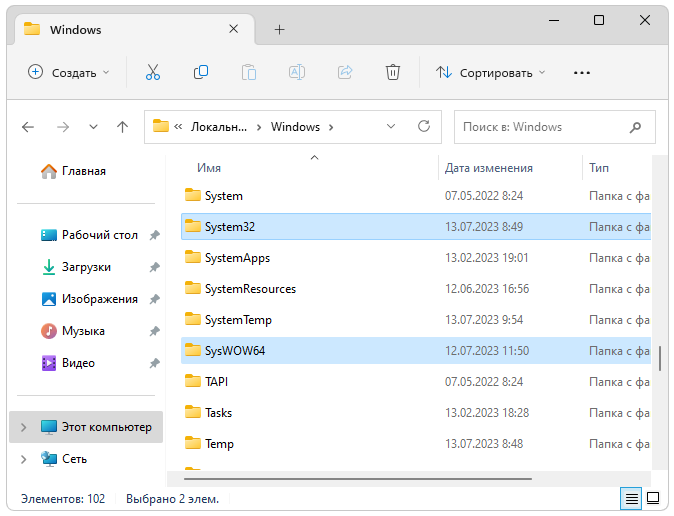Select the Temp folder name
The image size is (674, 516).
pyautogui.click(x=219, y=444)
